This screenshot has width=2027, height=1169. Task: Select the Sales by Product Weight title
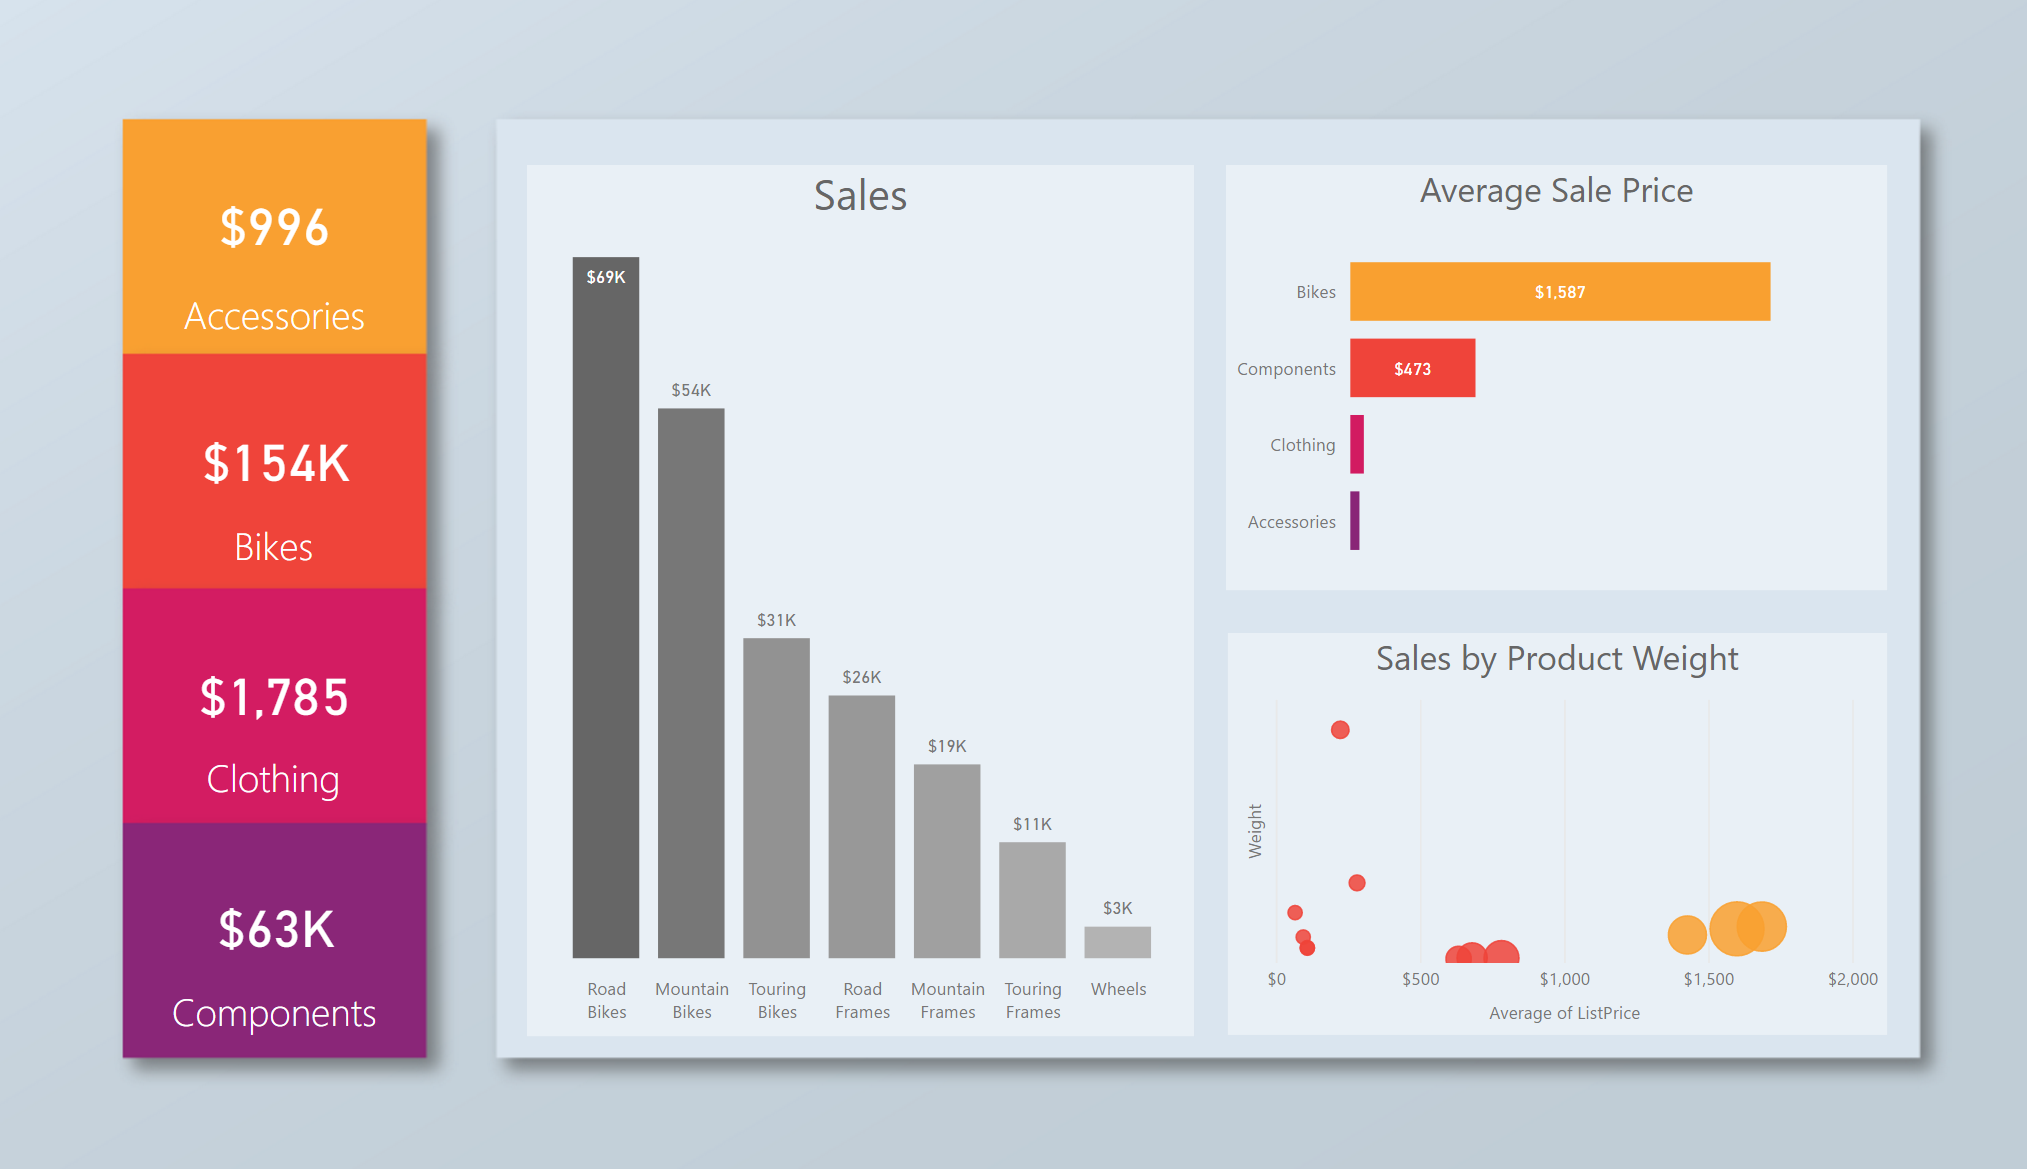1558,659
